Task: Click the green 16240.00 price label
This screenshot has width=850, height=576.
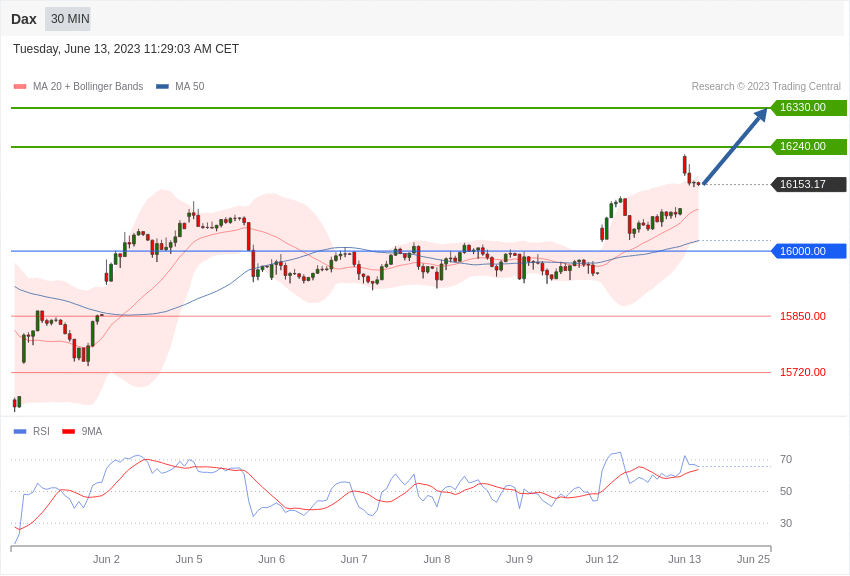Action: point(809,147)
